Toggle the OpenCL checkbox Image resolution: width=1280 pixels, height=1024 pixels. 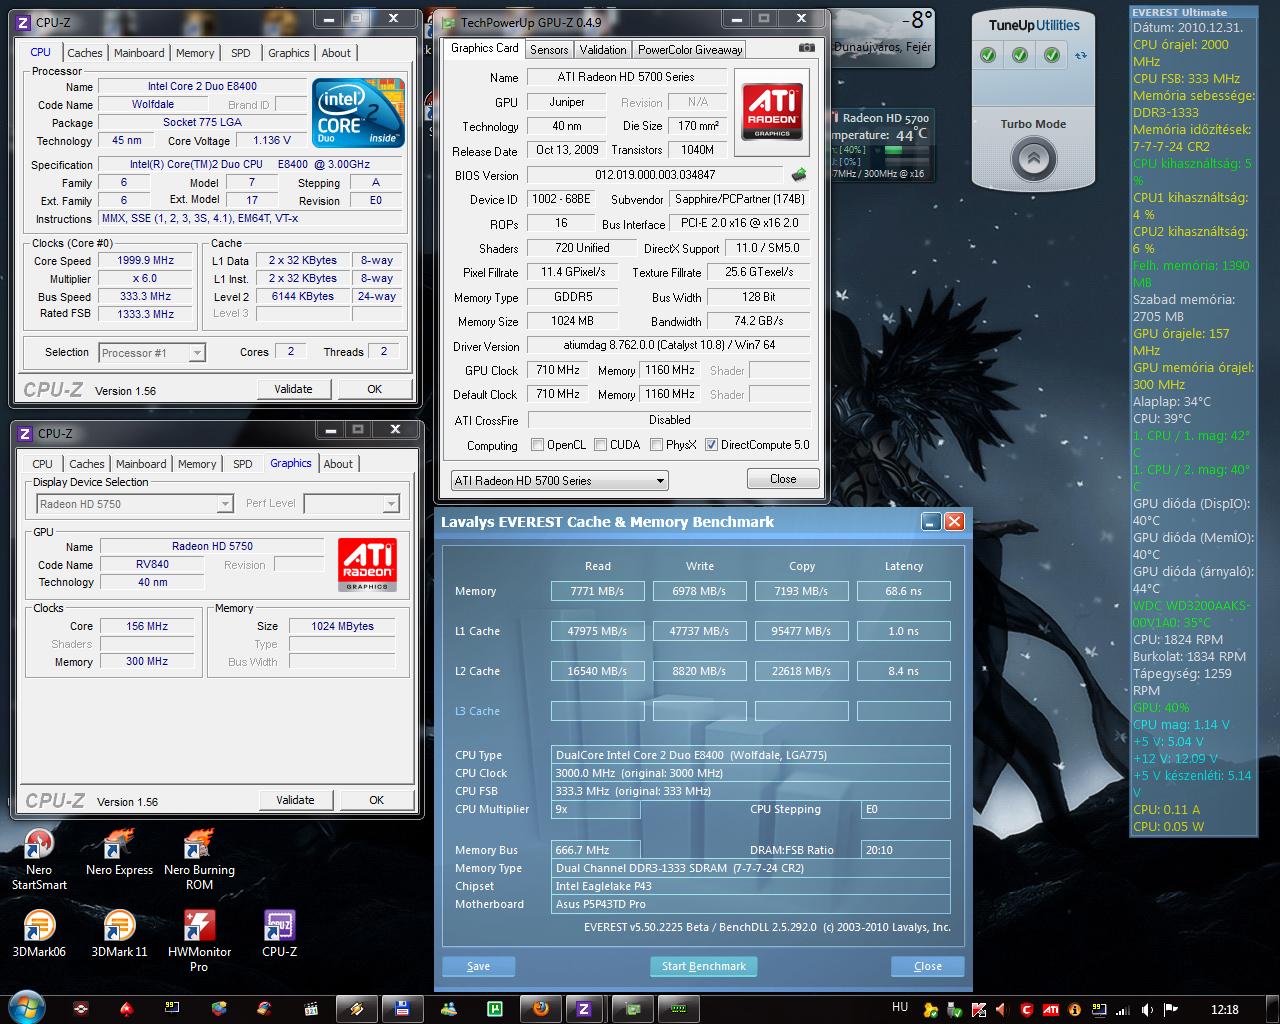[538, 445]
